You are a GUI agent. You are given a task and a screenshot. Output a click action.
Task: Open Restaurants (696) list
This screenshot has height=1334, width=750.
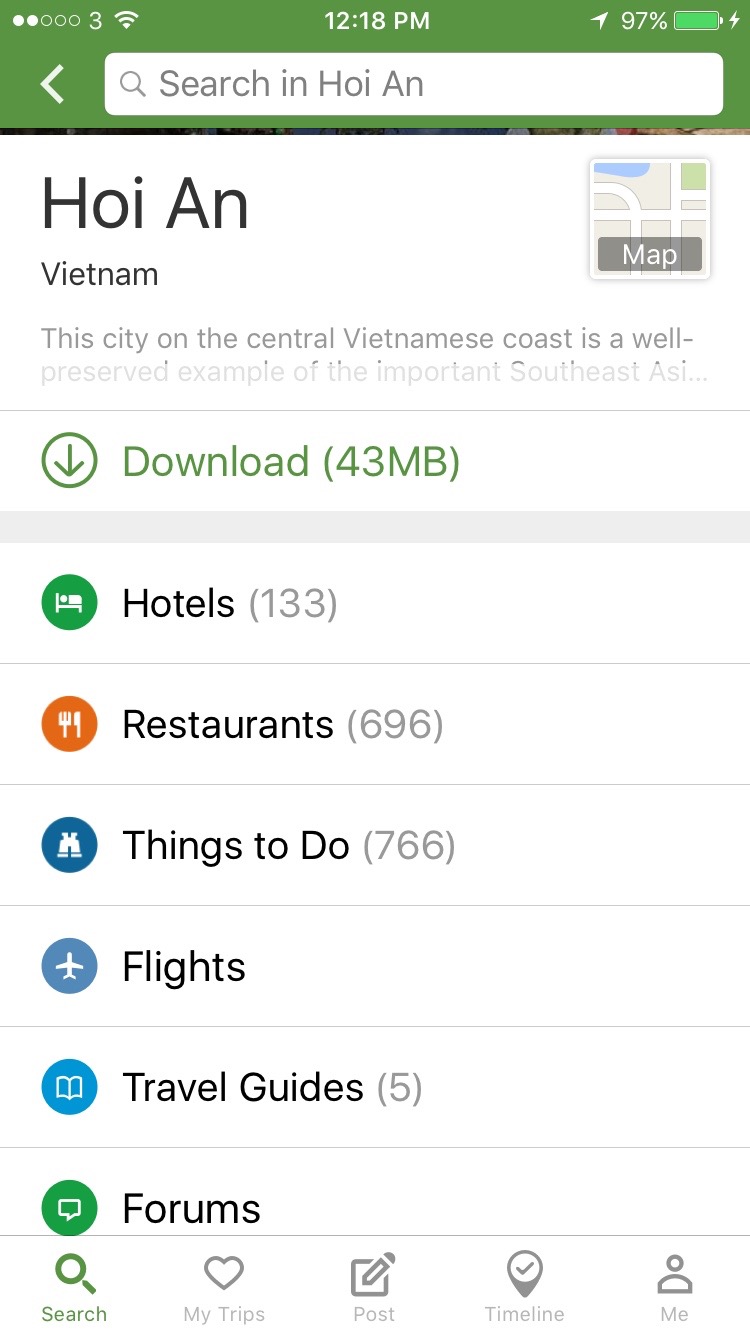[x=282, y=725]
